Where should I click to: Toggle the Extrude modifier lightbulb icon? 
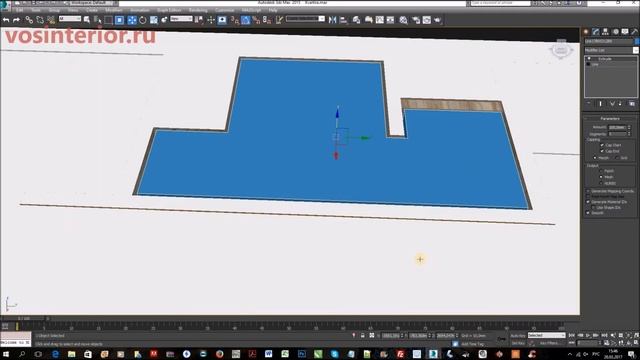[x=589, y=59]
